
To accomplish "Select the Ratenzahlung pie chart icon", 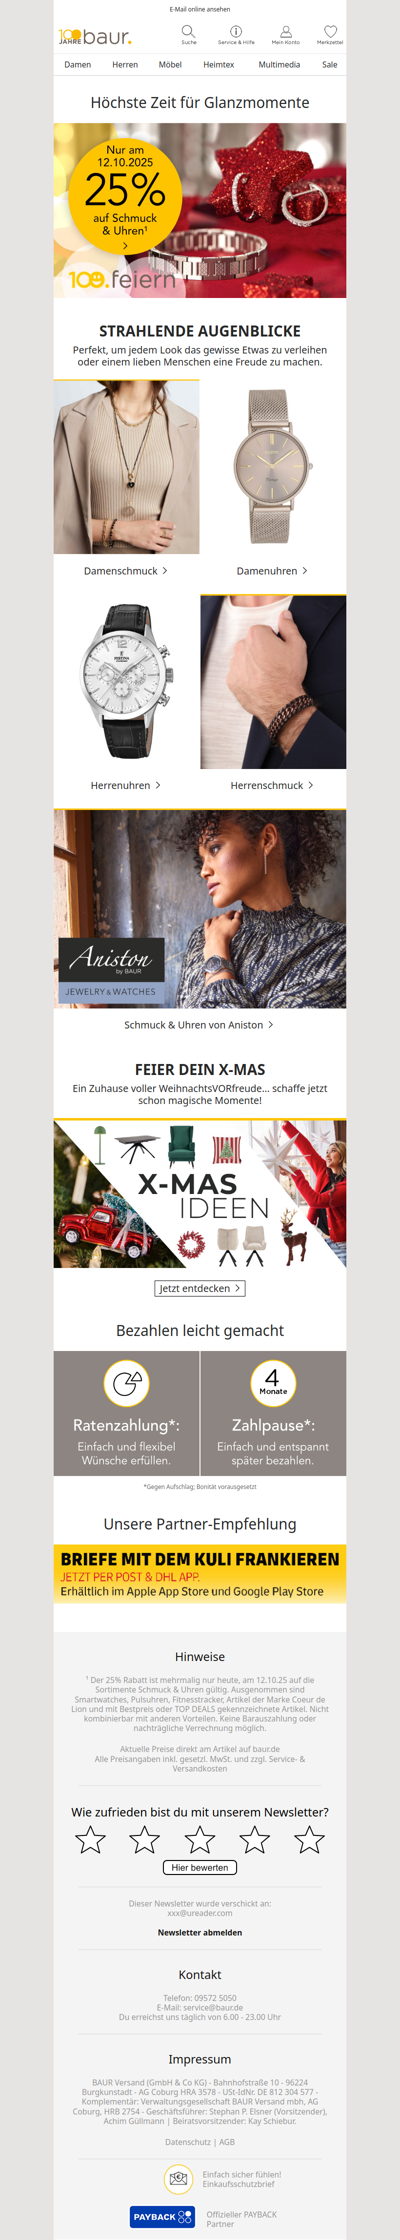I will point(127,1383).
